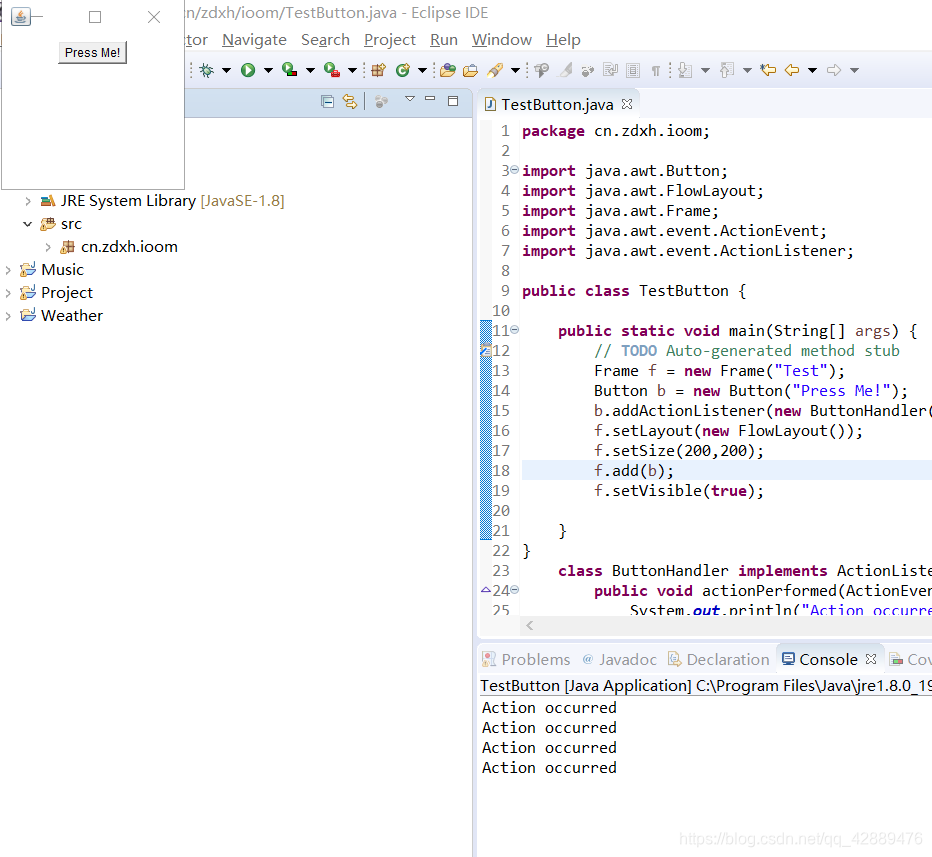Expand the Music project
The height and width of the screenshot is (857, 932).
click(8, 270)
